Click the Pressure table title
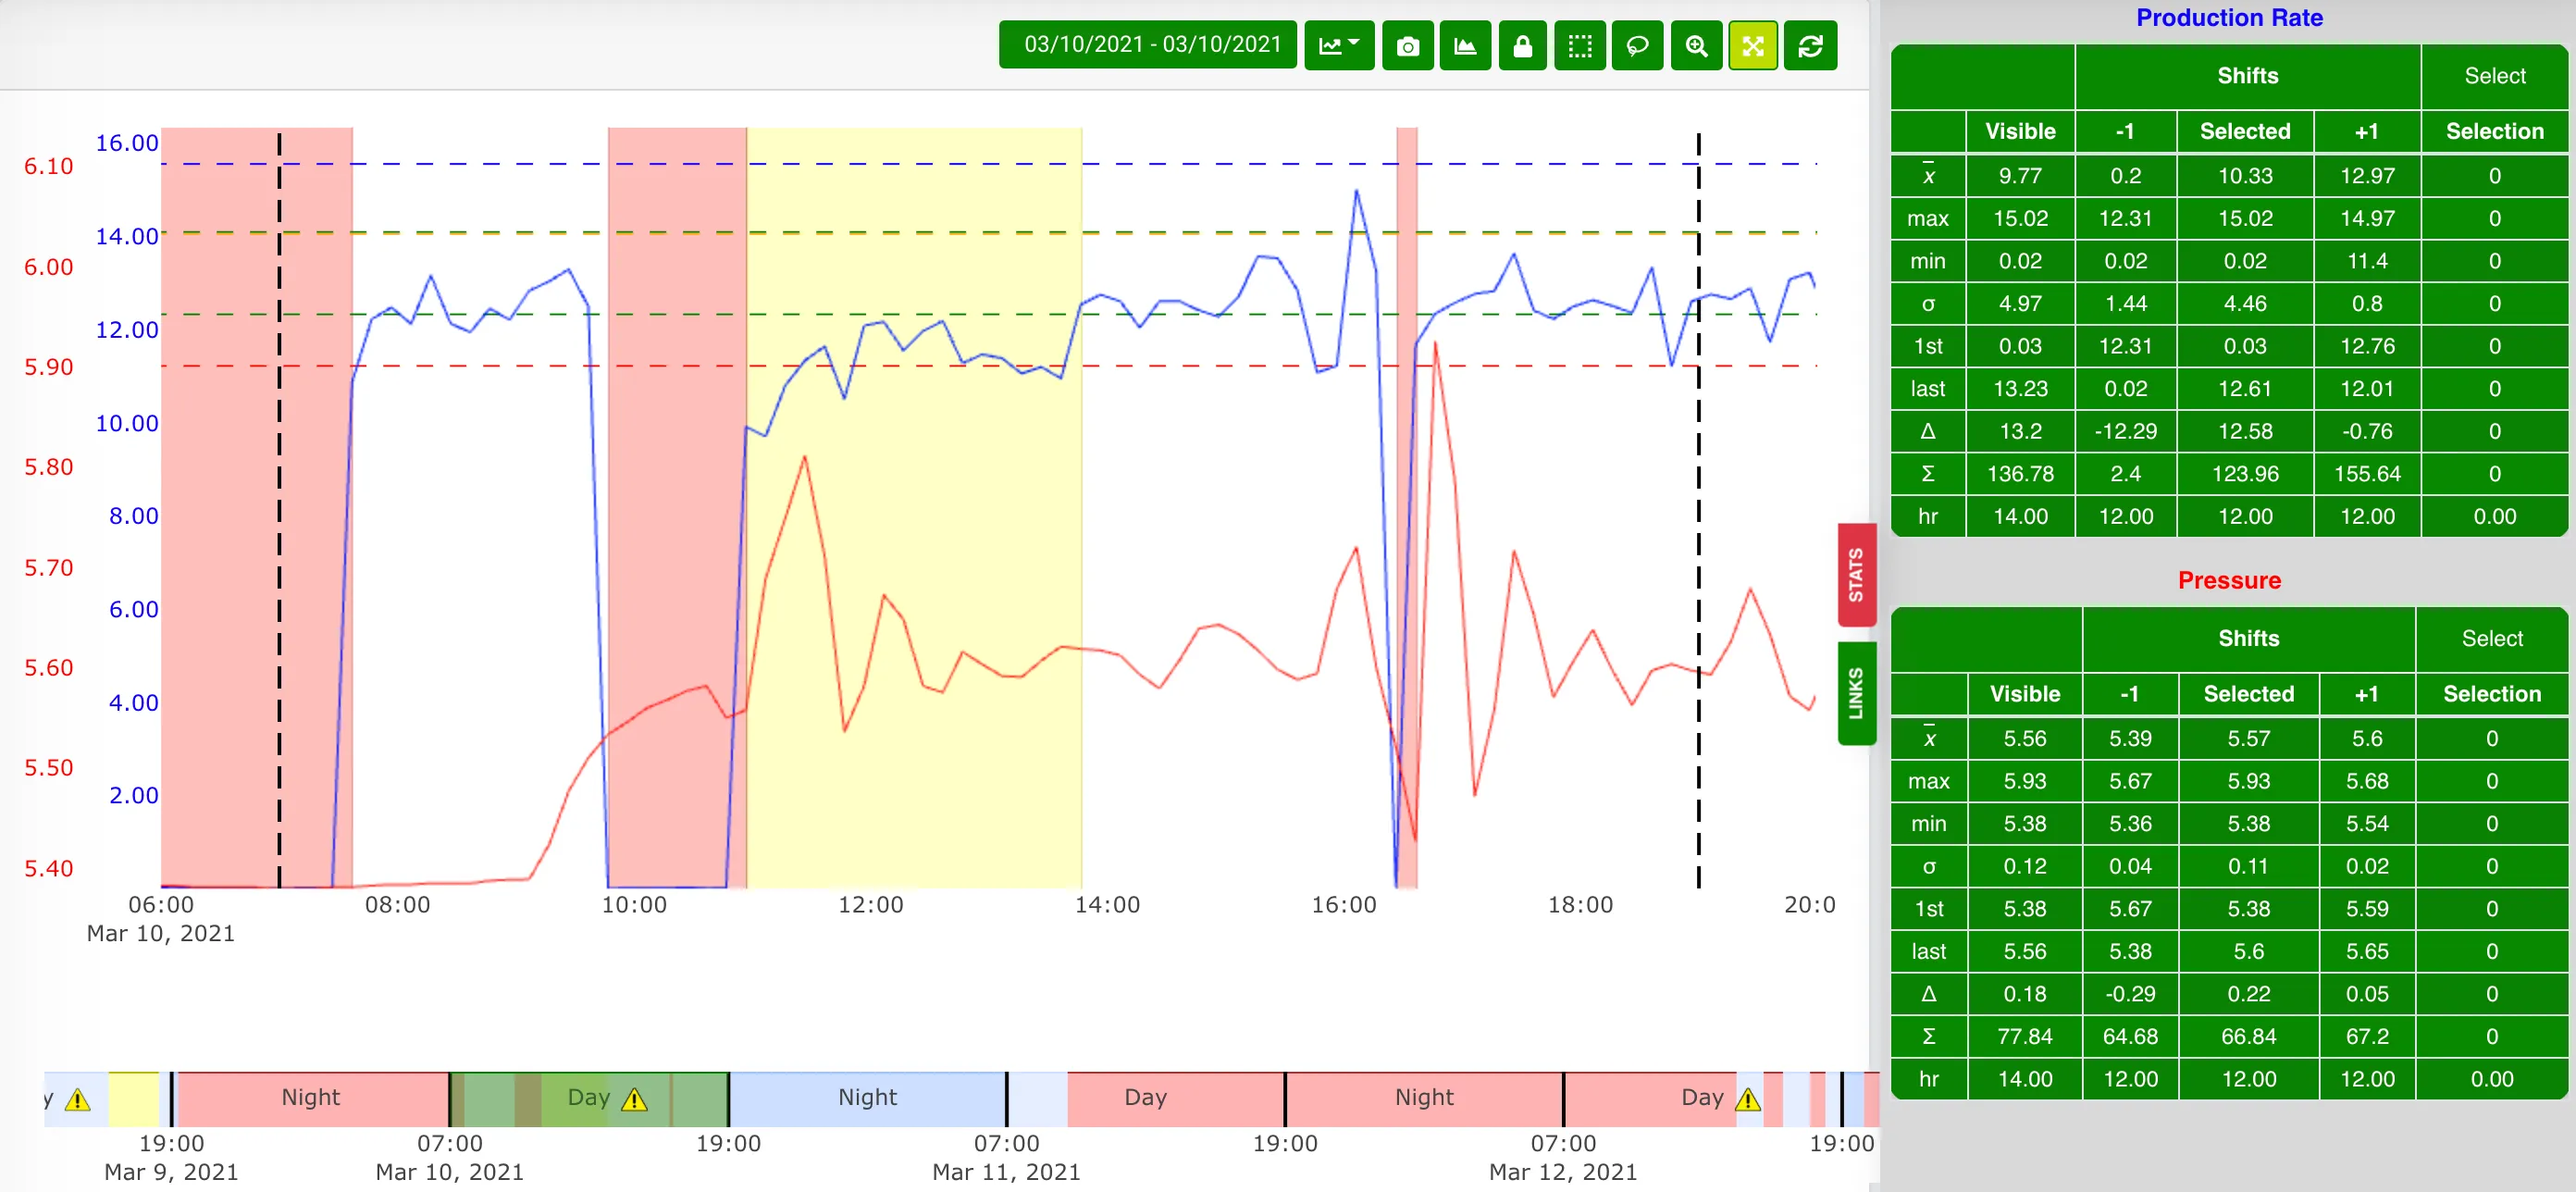This screenshot has height=1192, width=2576. point(2229,580)
